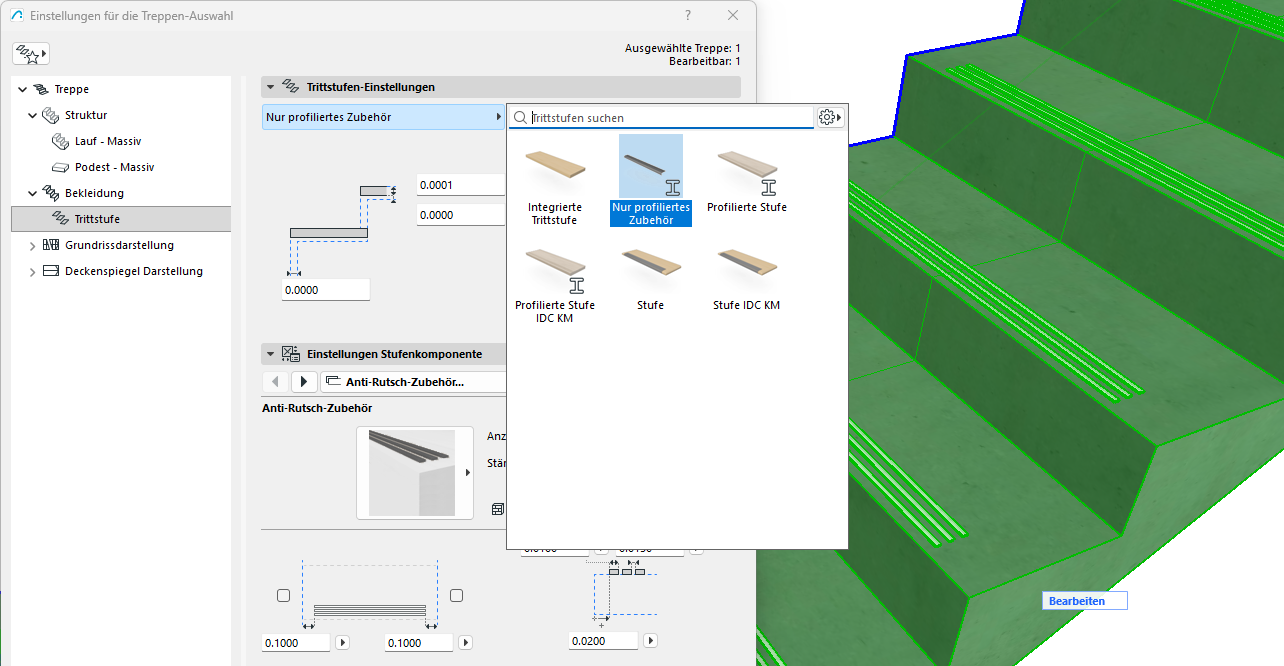Select Lauf - Massiv in the tree
1284x666 pixels.
point(107,141)
